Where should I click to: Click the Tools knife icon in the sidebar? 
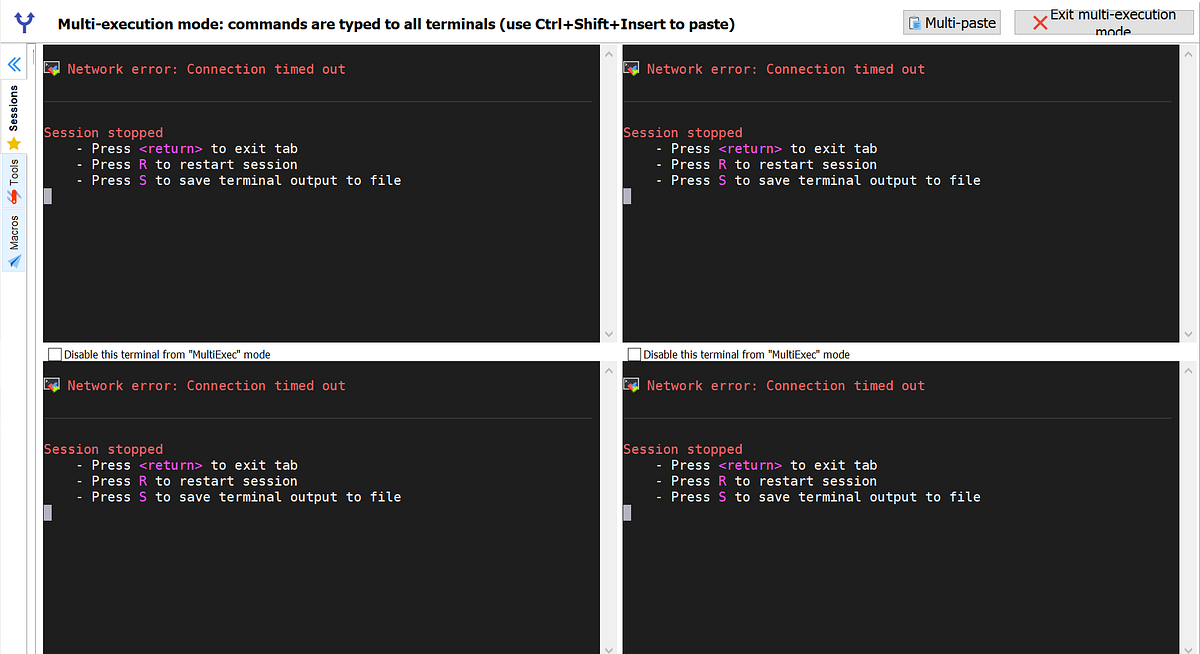[x=14, y=197]
